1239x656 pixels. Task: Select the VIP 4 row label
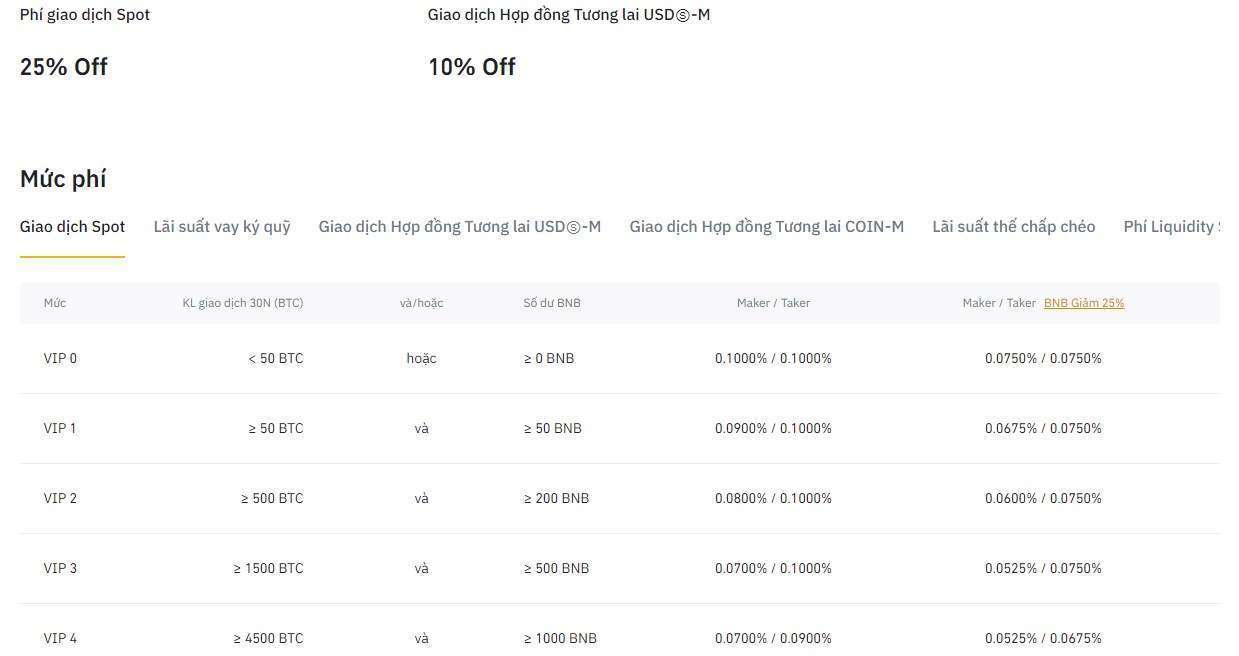coord(60,638)
